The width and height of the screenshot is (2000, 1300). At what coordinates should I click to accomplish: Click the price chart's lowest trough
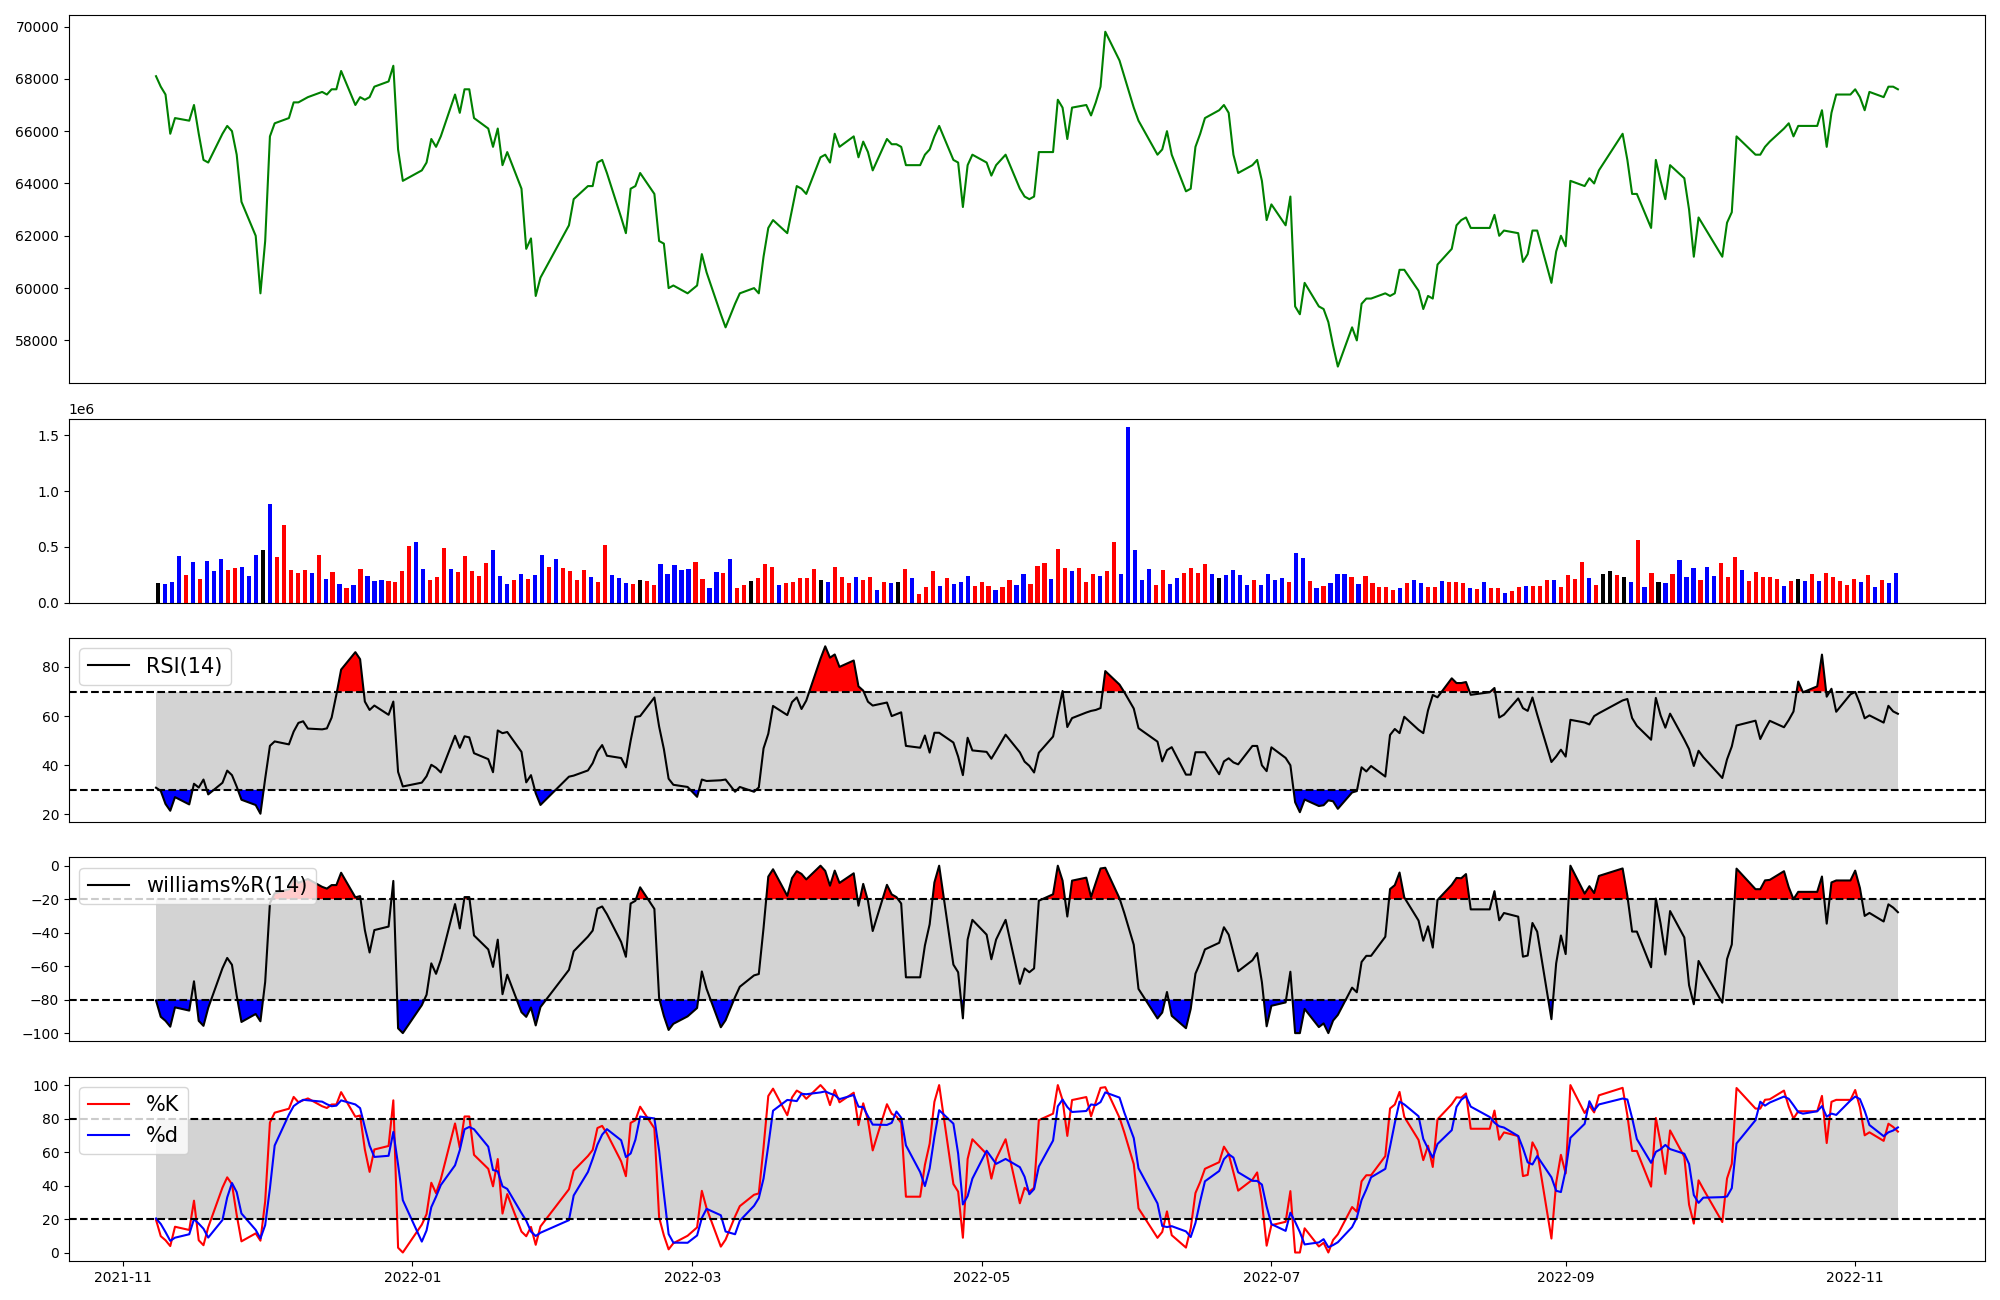pos(1338,366)
